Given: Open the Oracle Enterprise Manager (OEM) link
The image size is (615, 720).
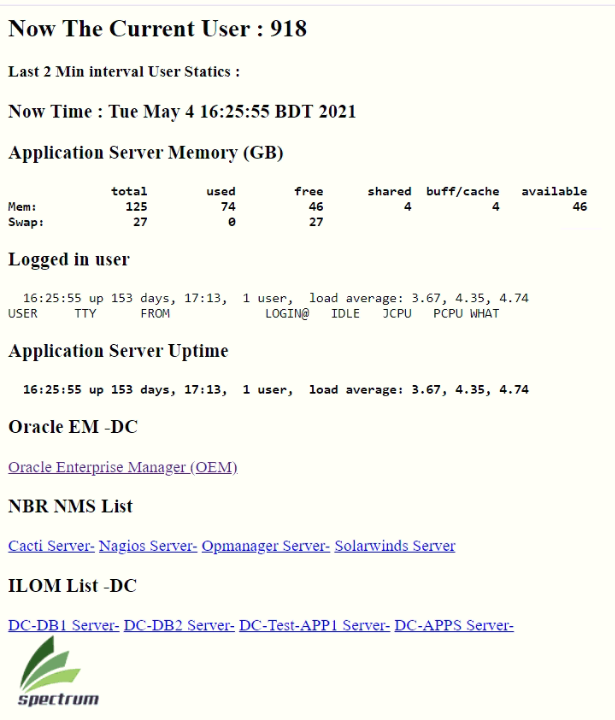Looking at the screenshot, I should (x=122, y=467).
